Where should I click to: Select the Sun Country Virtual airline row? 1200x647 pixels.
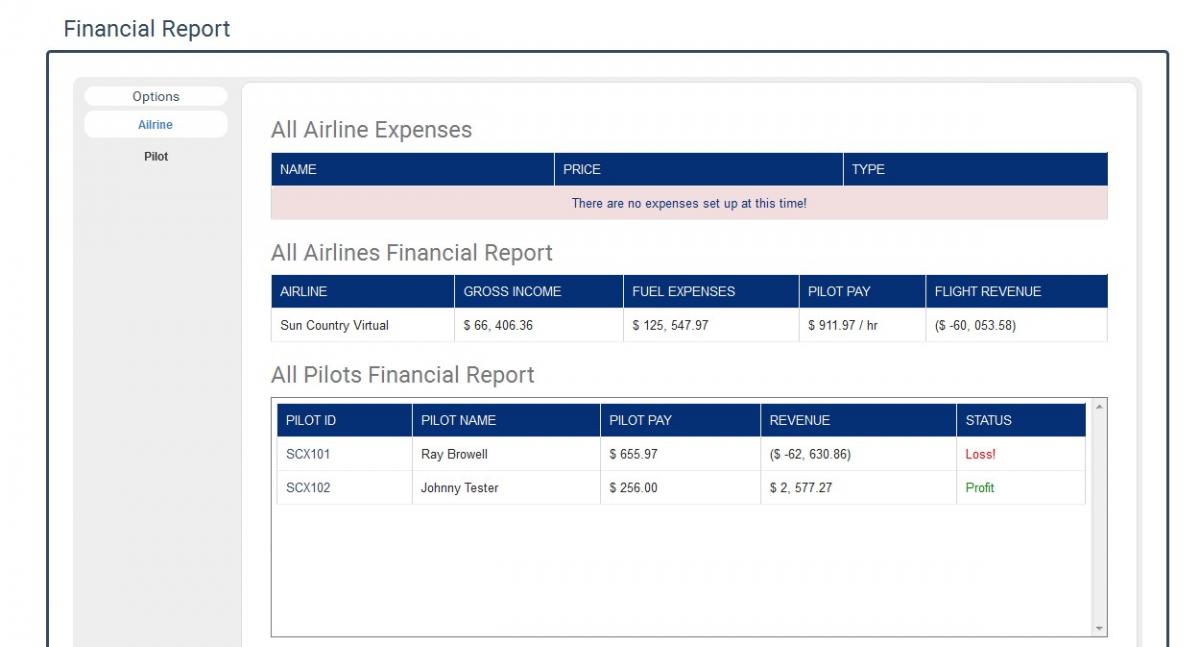pyautogui.click(x=689, y=325)
